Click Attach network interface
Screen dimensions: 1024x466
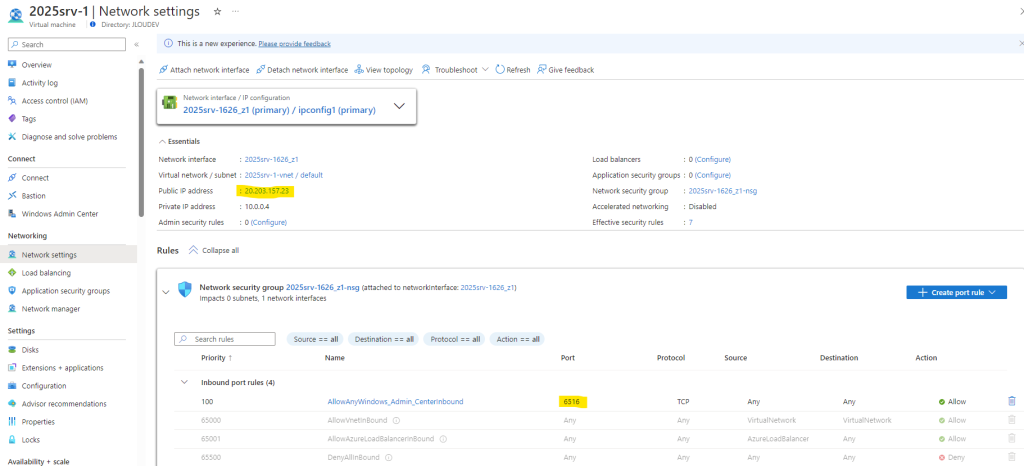204,70
